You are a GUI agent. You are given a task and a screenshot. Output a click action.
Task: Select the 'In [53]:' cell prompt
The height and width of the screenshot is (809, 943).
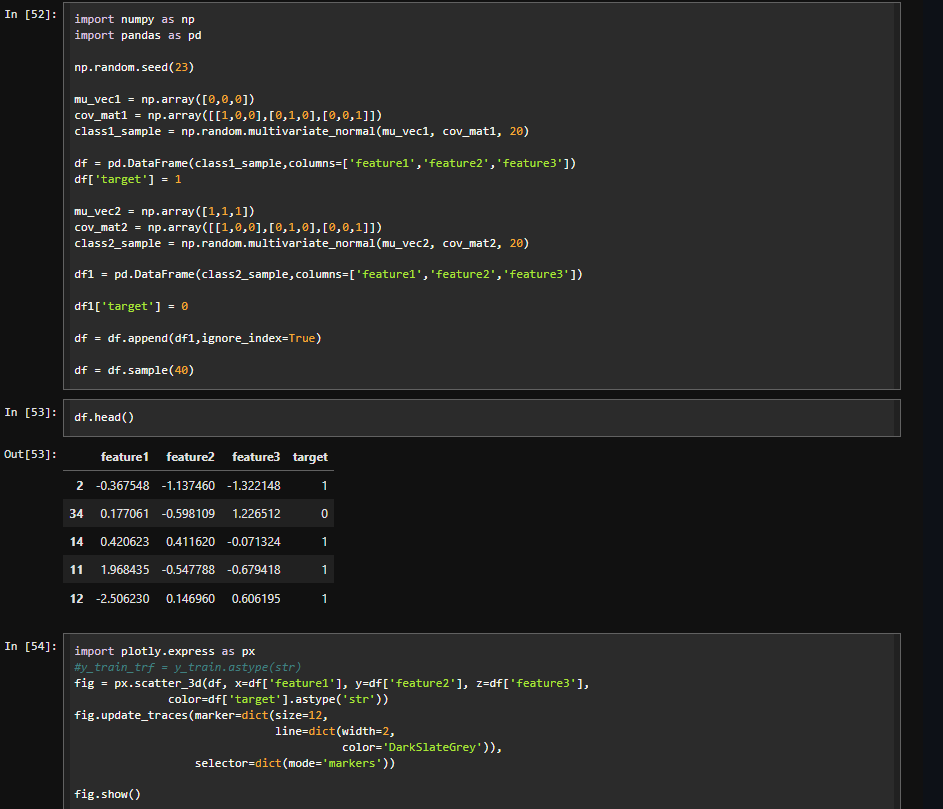(x=30, y=413)
